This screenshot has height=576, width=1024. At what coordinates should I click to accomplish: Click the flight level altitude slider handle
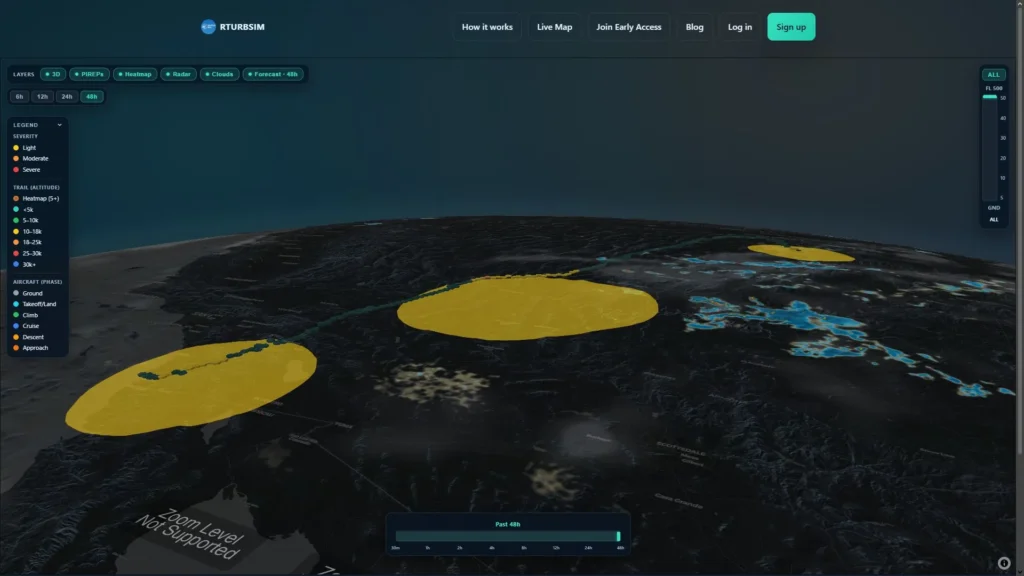click(x=989, y=97)
